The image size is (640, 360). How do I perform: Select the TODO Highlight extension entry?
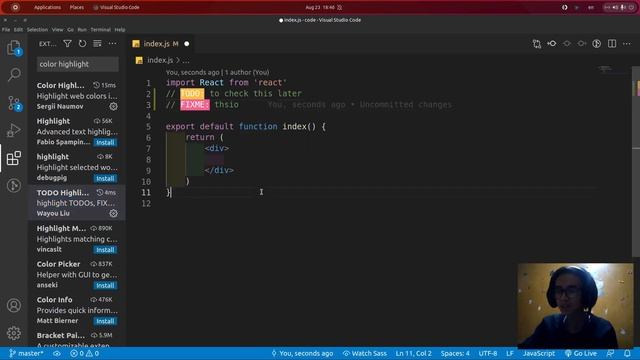[77, 203]
